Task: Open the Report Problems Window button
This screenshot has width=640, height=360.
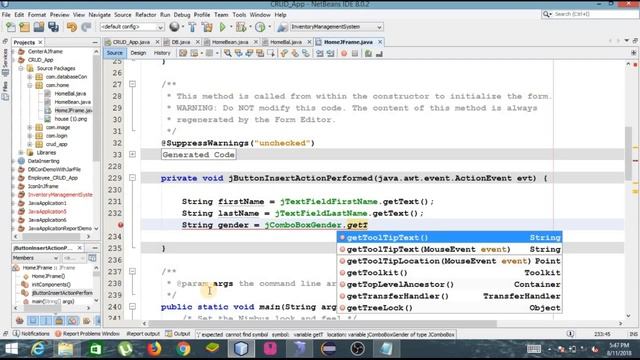Action: point(87,334)
